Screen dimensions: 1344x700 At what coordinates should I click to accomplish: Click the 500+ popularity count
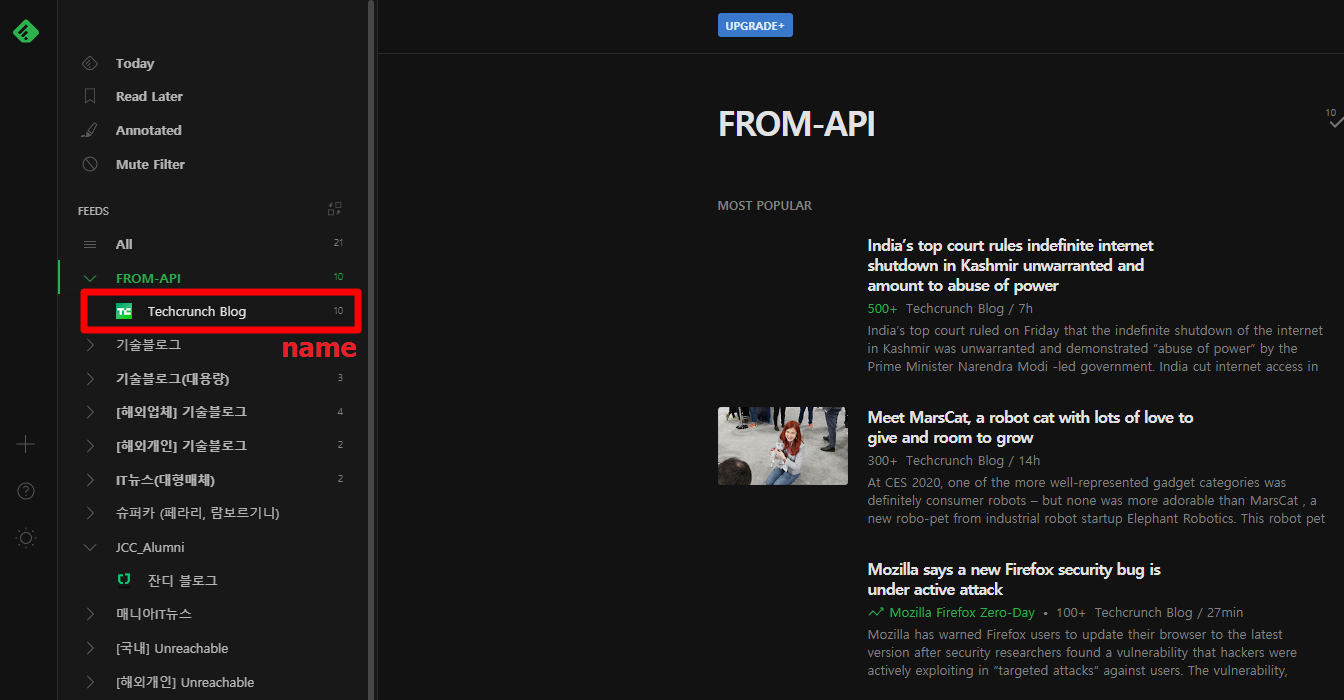click(x=883, y=309)
